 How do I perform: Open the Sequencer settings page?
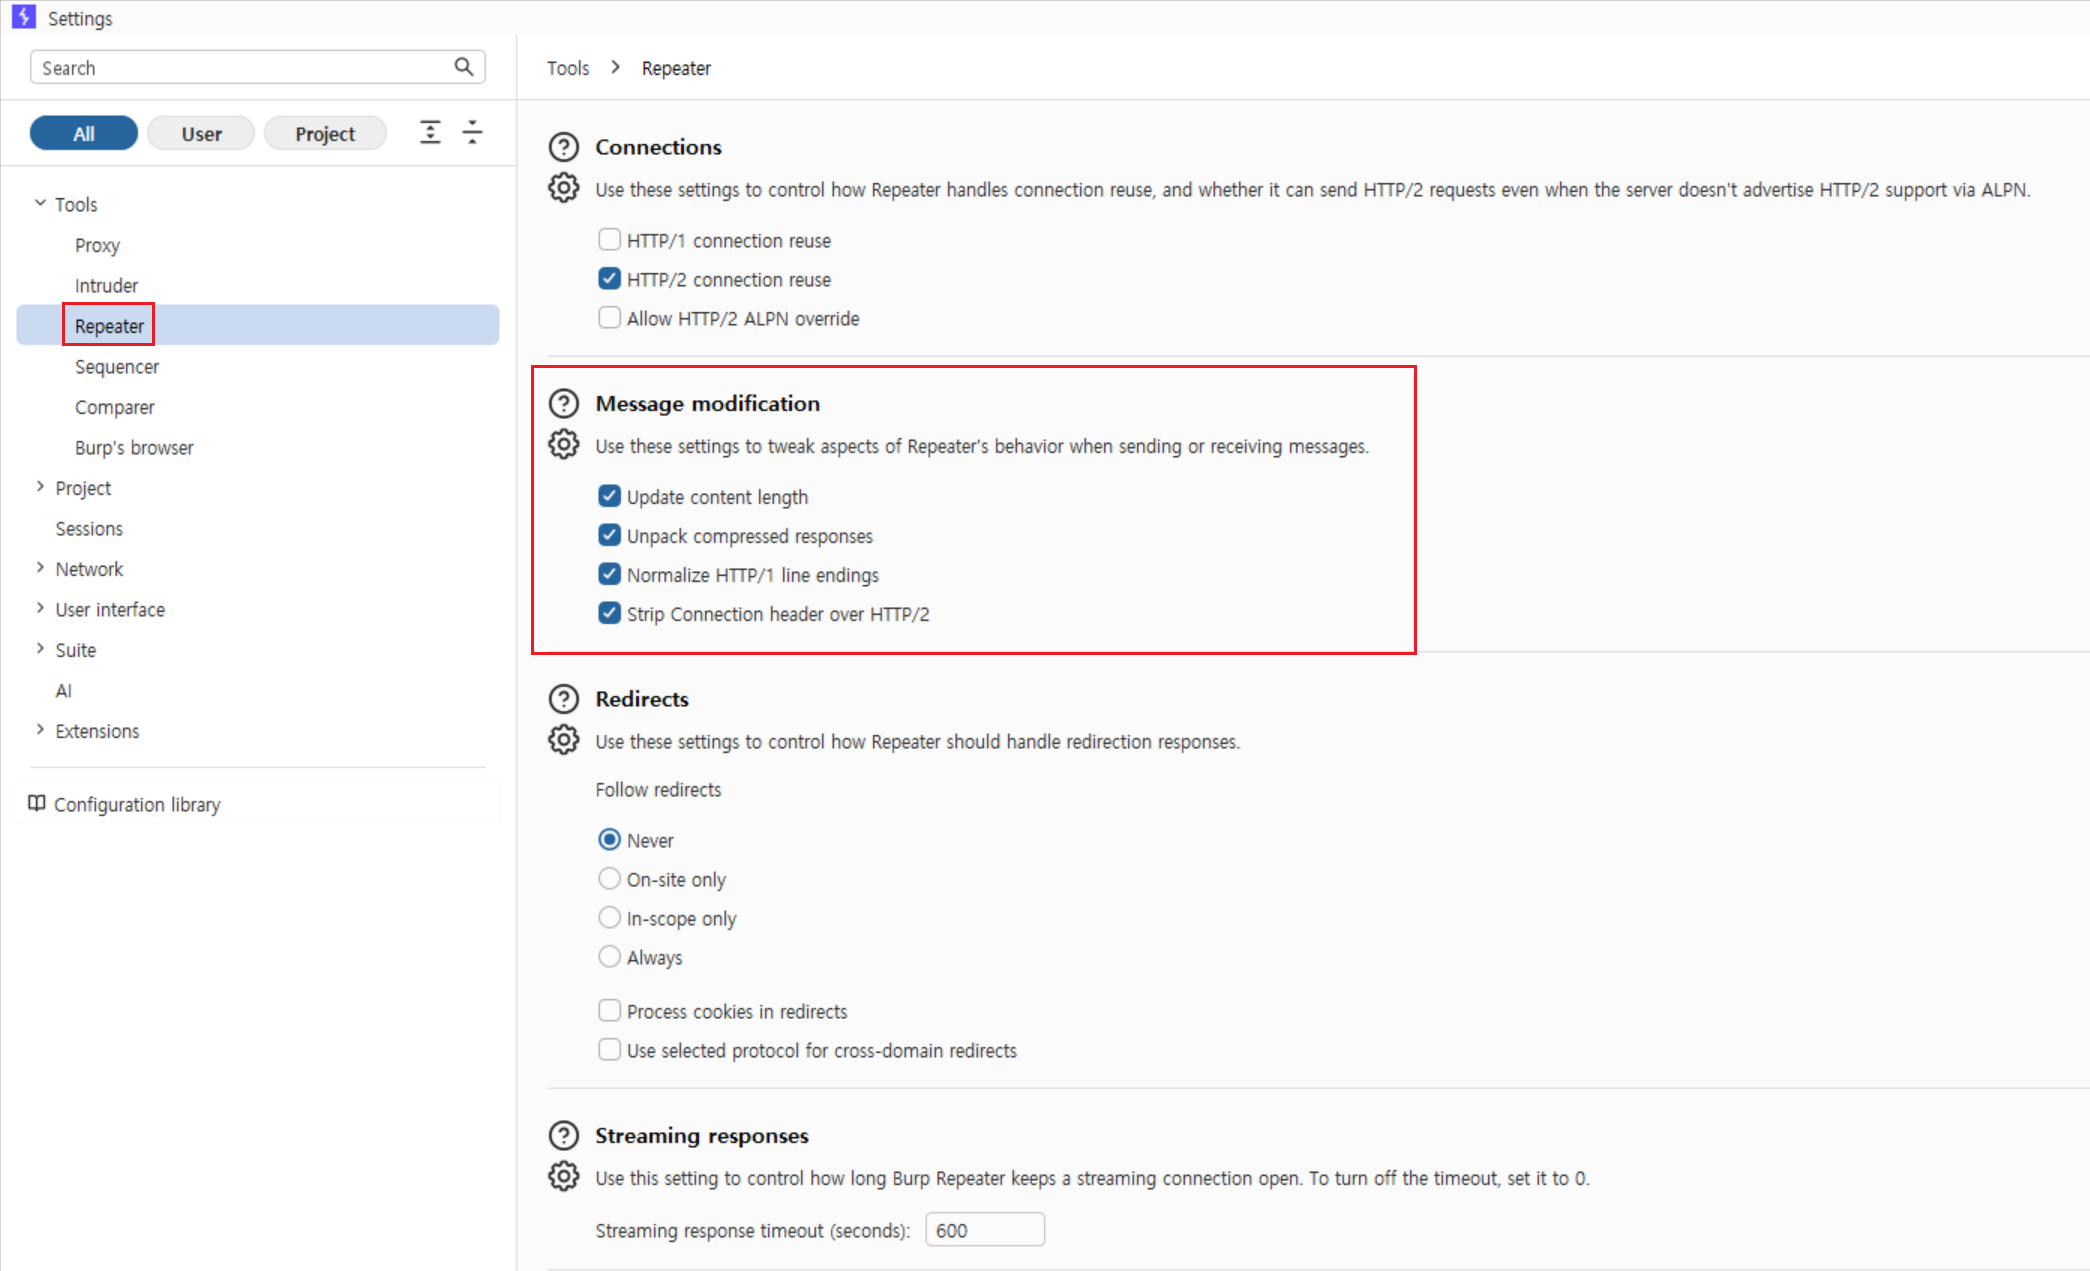117,366
